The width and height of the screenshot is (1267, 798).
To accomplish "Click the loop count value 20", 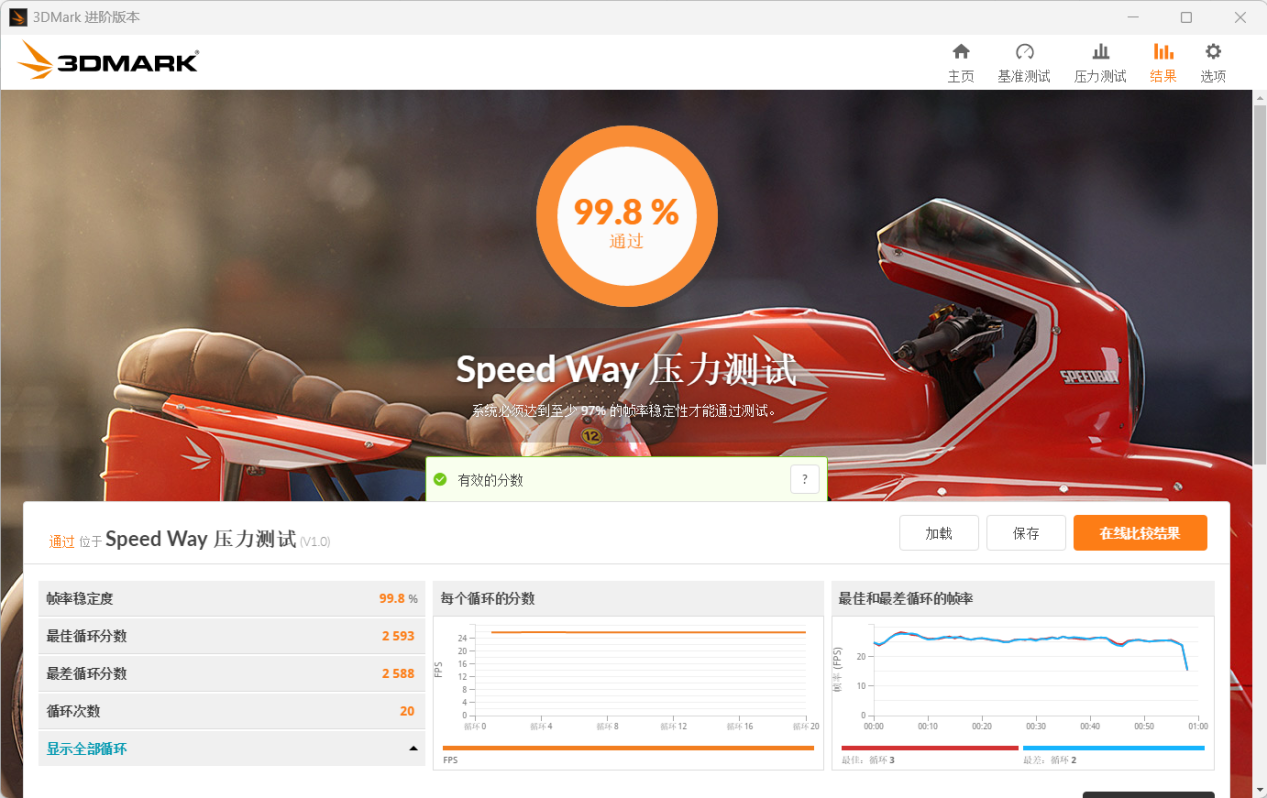I will (407, 711).
